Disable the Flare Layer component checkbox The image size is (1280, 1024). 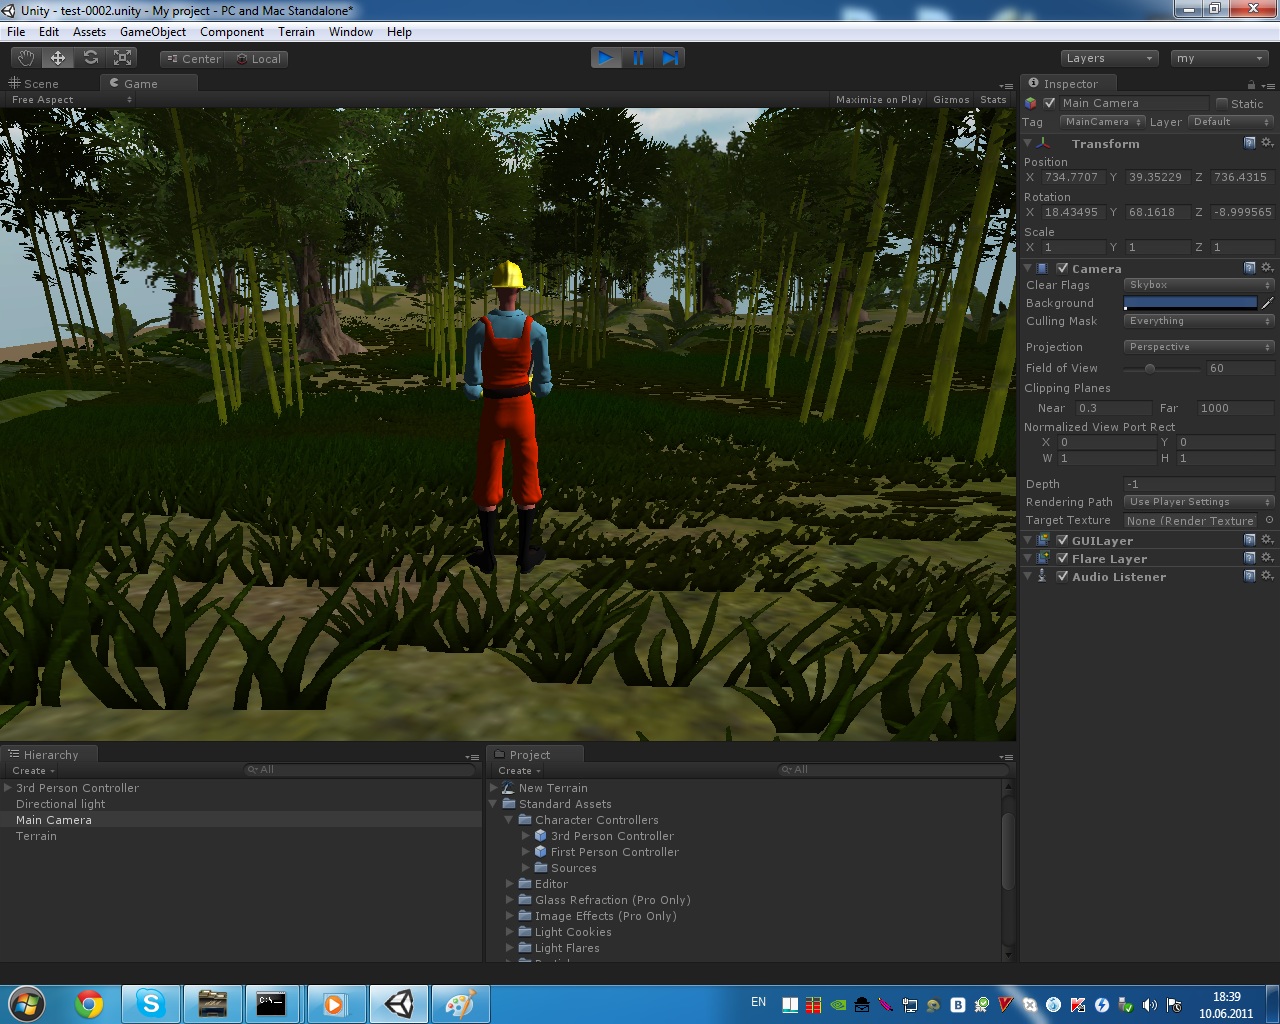(1063, 558)
